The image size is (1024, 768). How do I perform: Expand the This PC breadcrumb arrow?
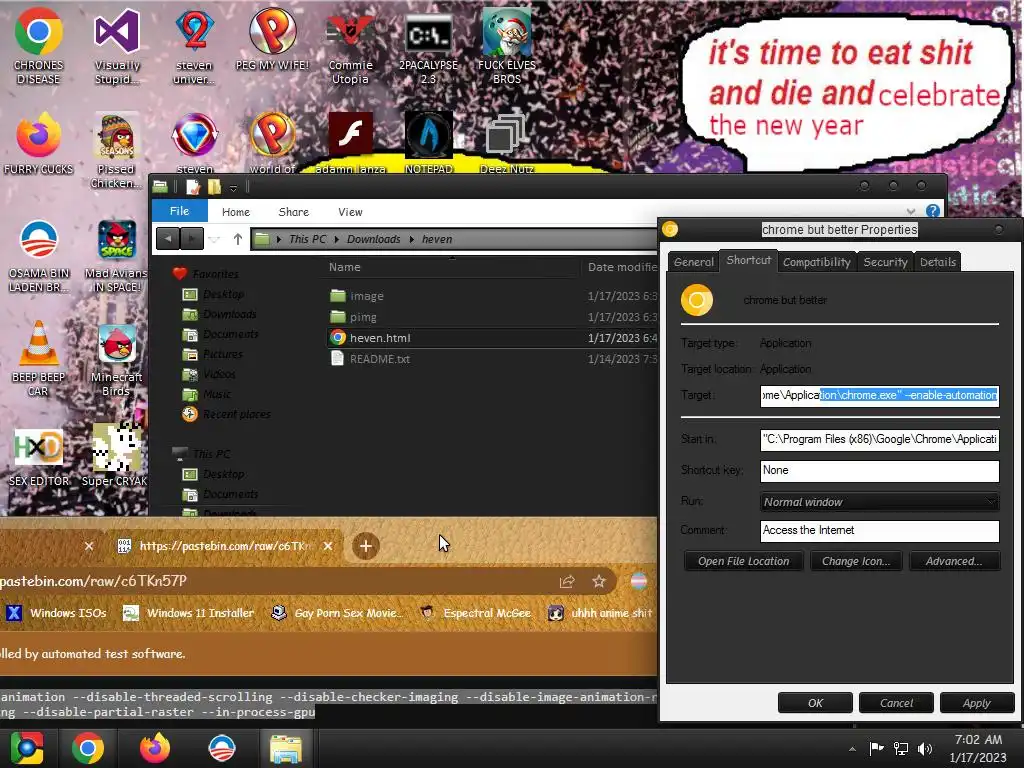(x=337, y=240)
